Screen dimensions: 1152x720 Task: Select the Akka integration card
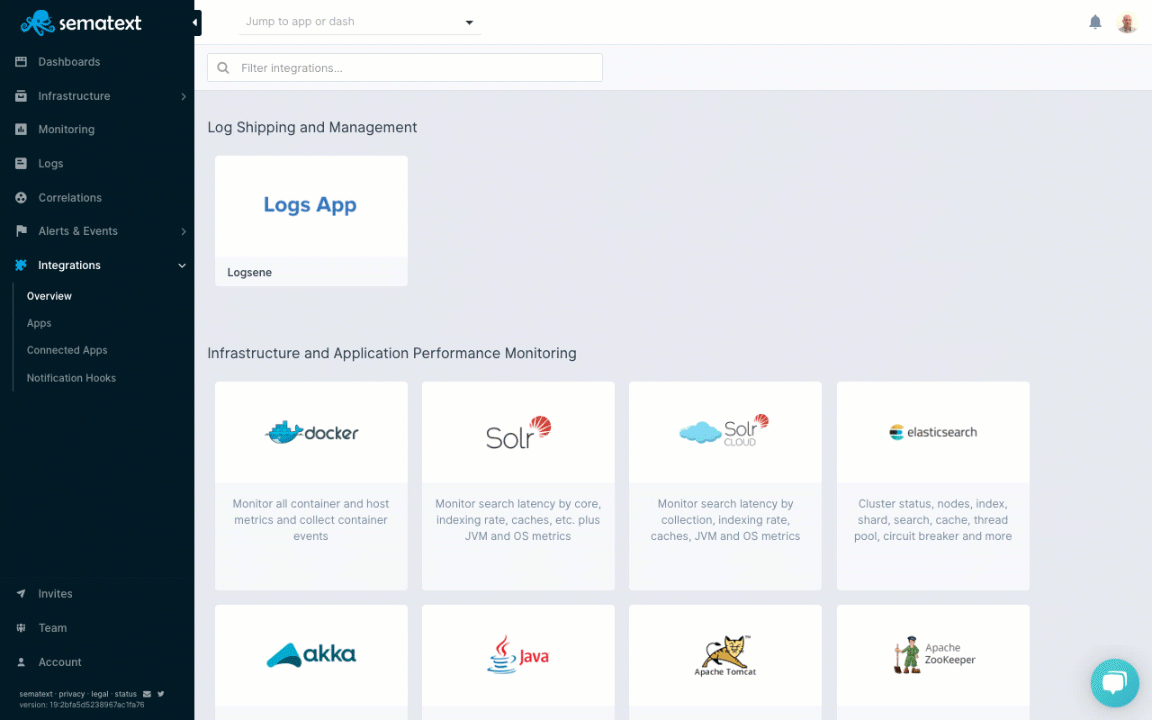[x=311, y=663]
